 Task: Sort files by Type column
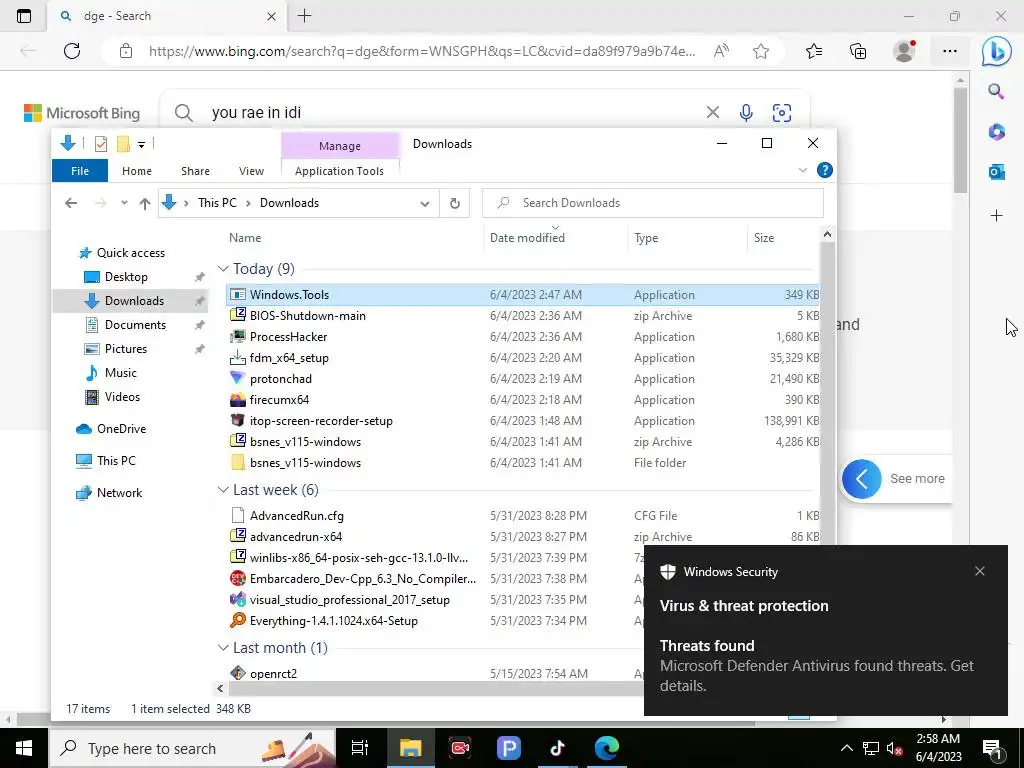[x=646, y=238]
